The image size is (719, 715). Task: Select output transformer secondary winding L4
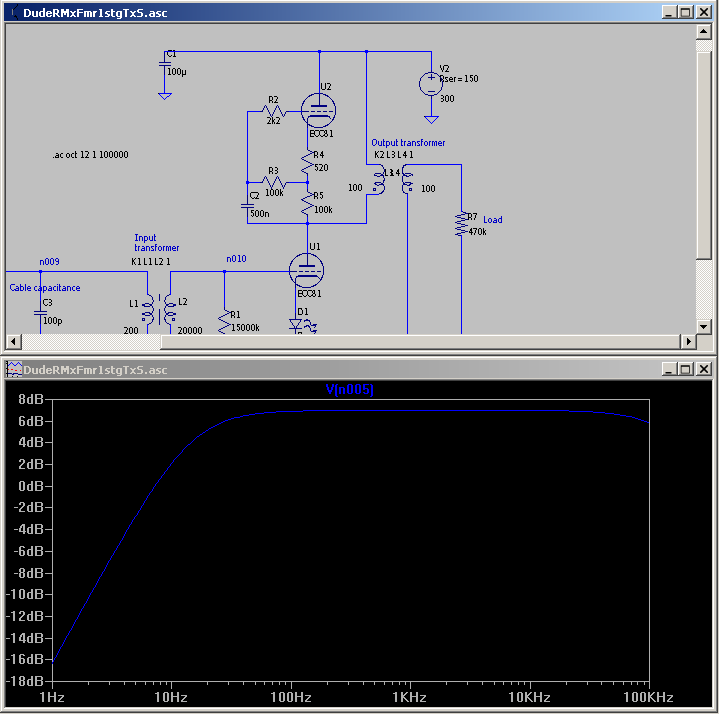pos(407,180)
